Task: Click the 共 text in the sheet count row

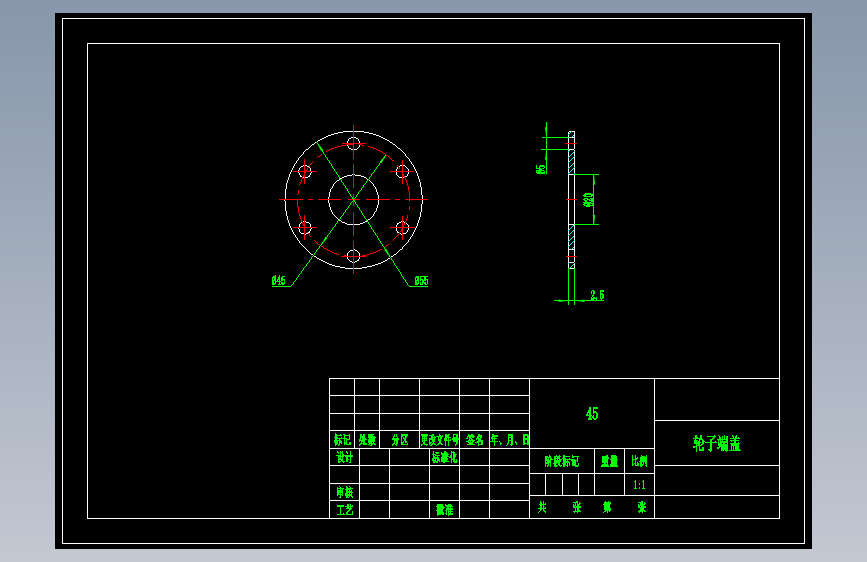Action: click(x=542, y=507)
